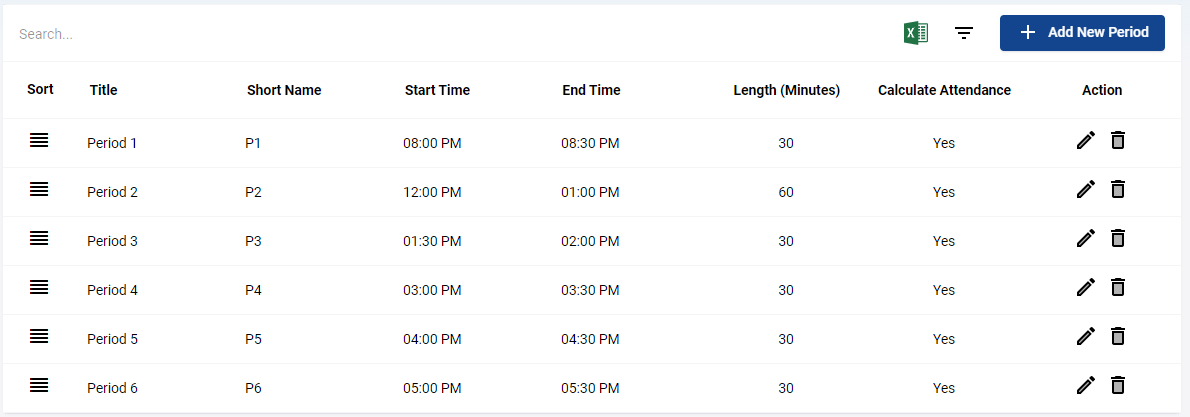Delete Period 4 using the trash icon
This screenshot has height=417, width=1190.
pos(1117,287)
